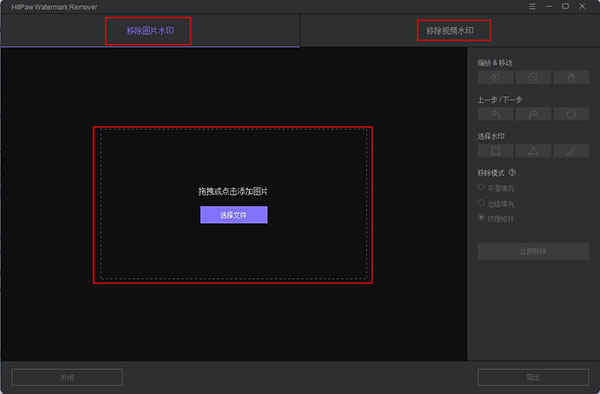The height and width of the screenshot is (394, 600).
Task: Click the dashed drop area to add an image
Action: 234,204
